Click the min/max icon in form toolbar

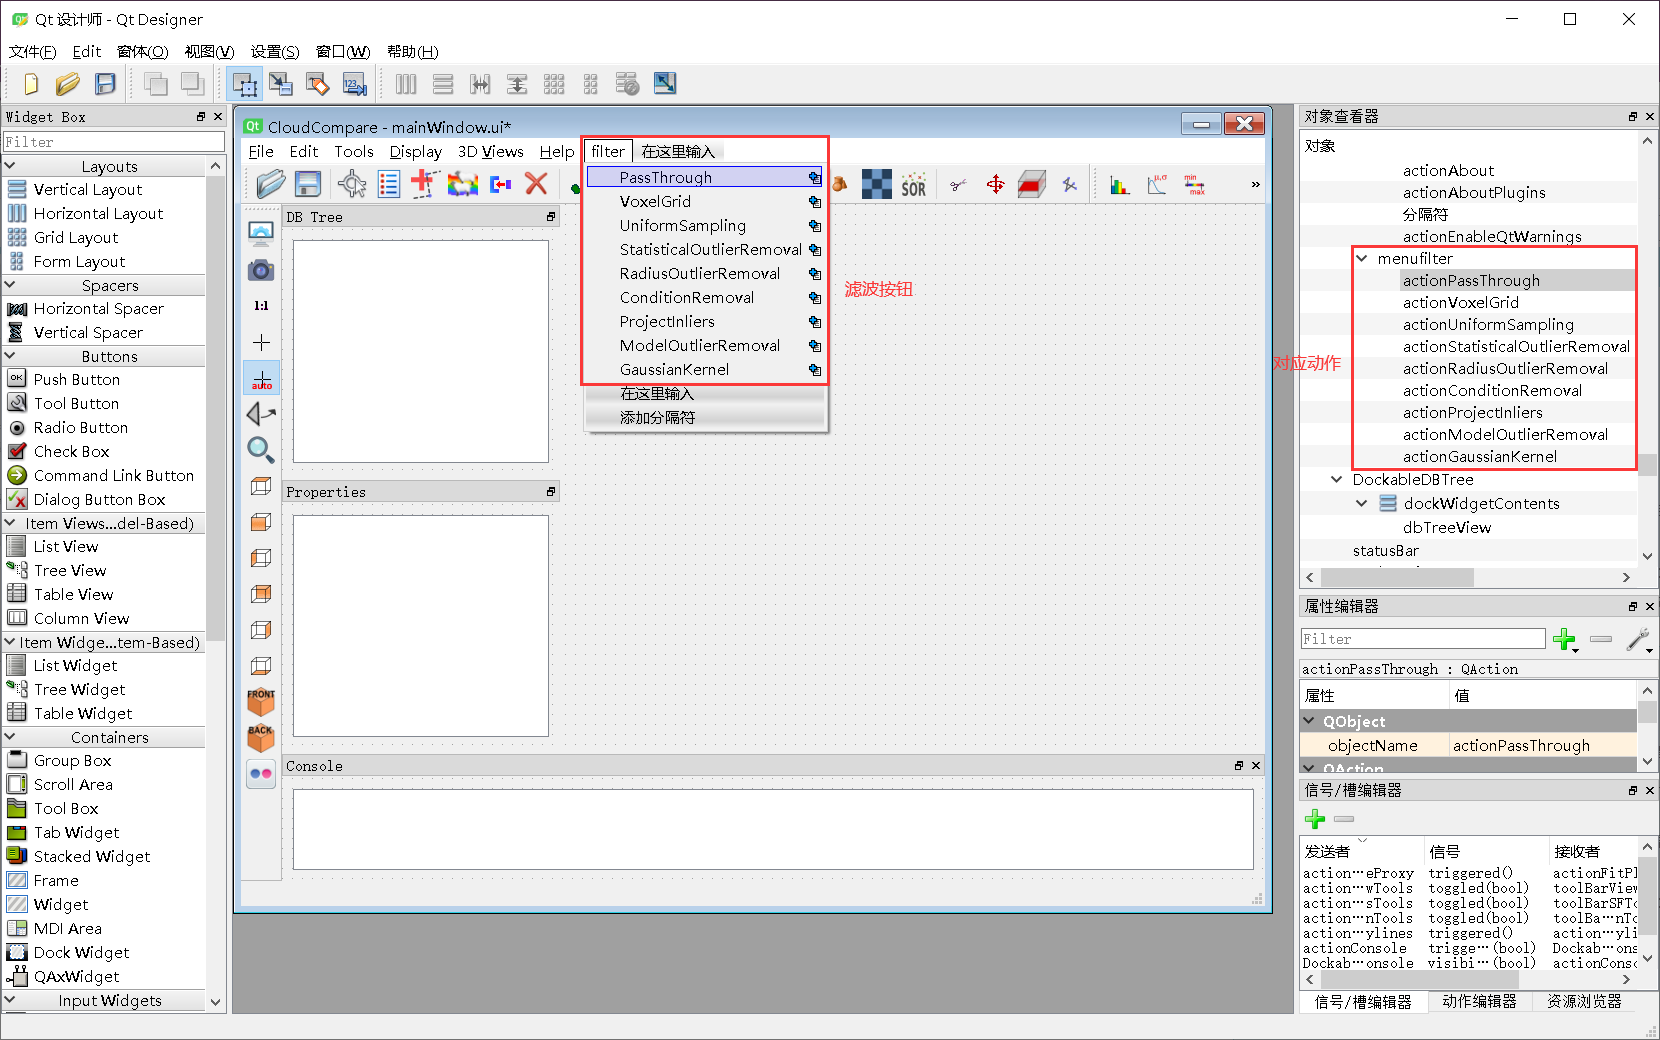click(x=1194, y=184)
